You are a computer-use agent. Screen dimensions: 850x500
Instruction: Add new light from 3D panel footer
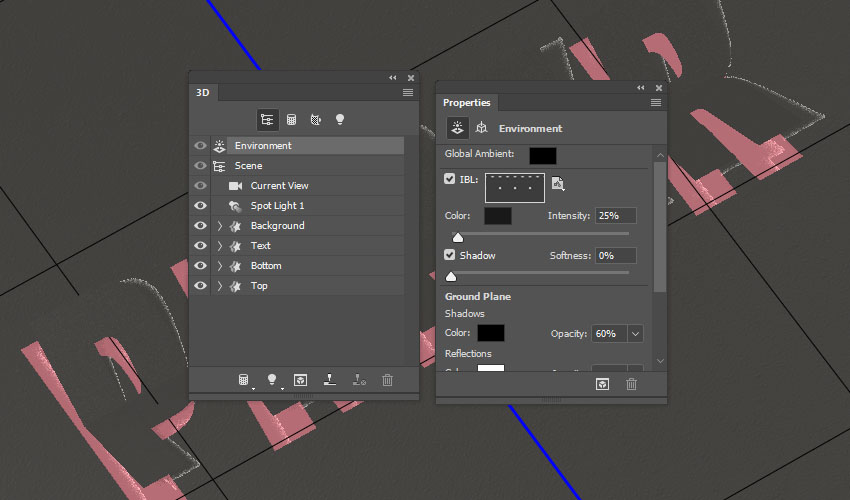[273, 380]
